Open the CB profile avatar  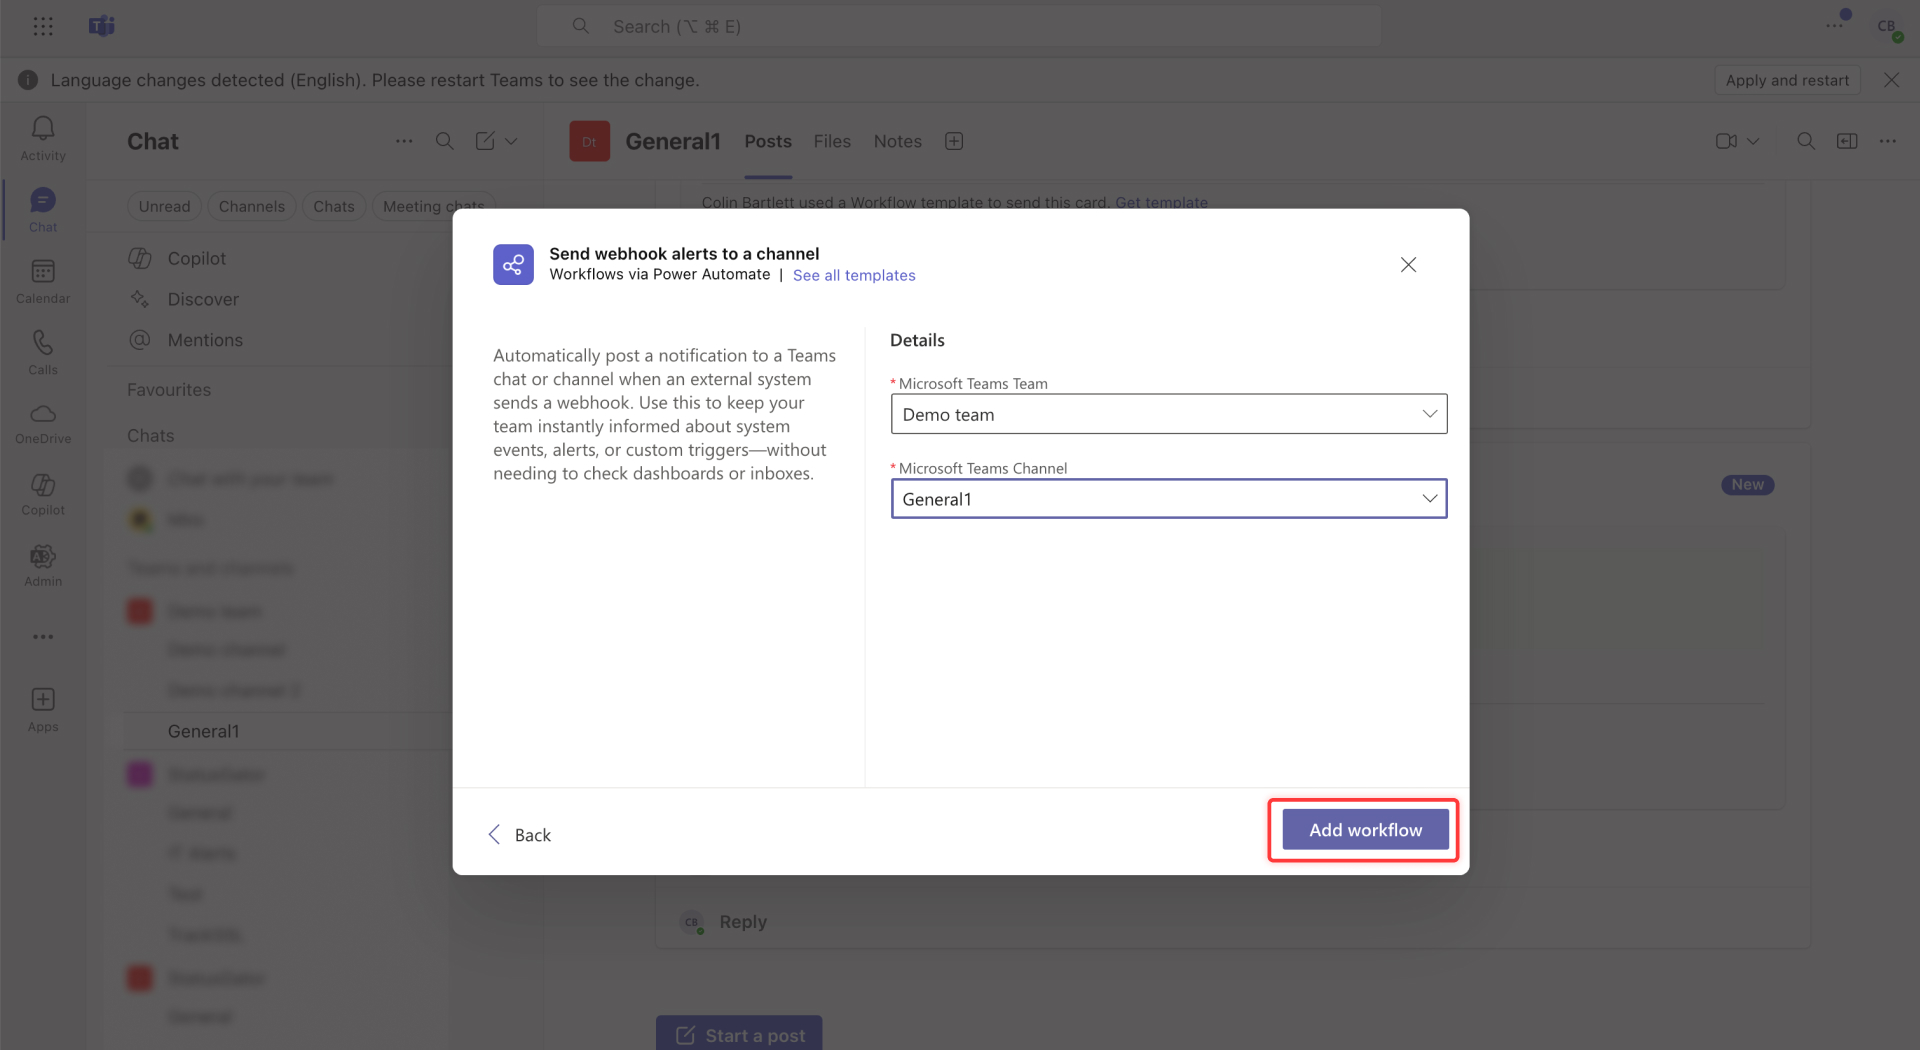click(x=1888, y=27)
